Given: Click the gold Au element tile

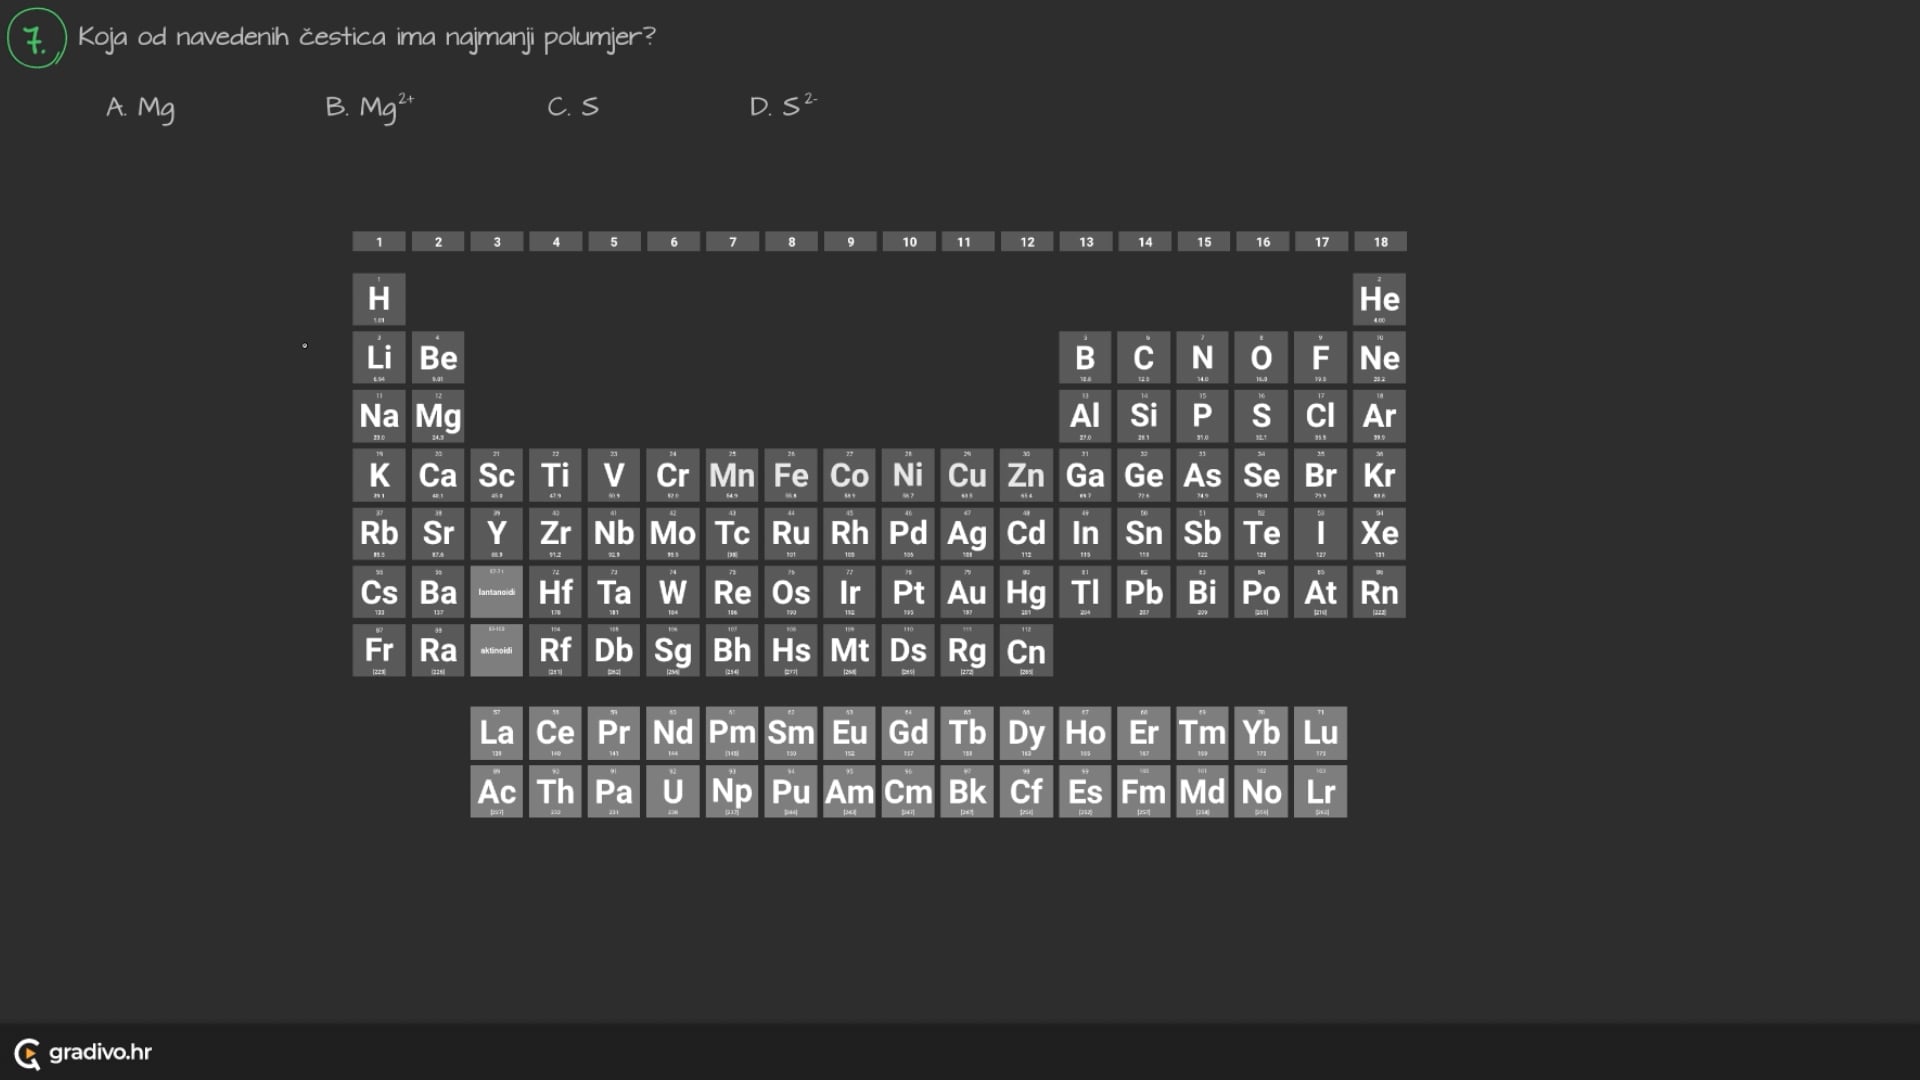Looking at the screenshot, I should [x=967, y=592].
